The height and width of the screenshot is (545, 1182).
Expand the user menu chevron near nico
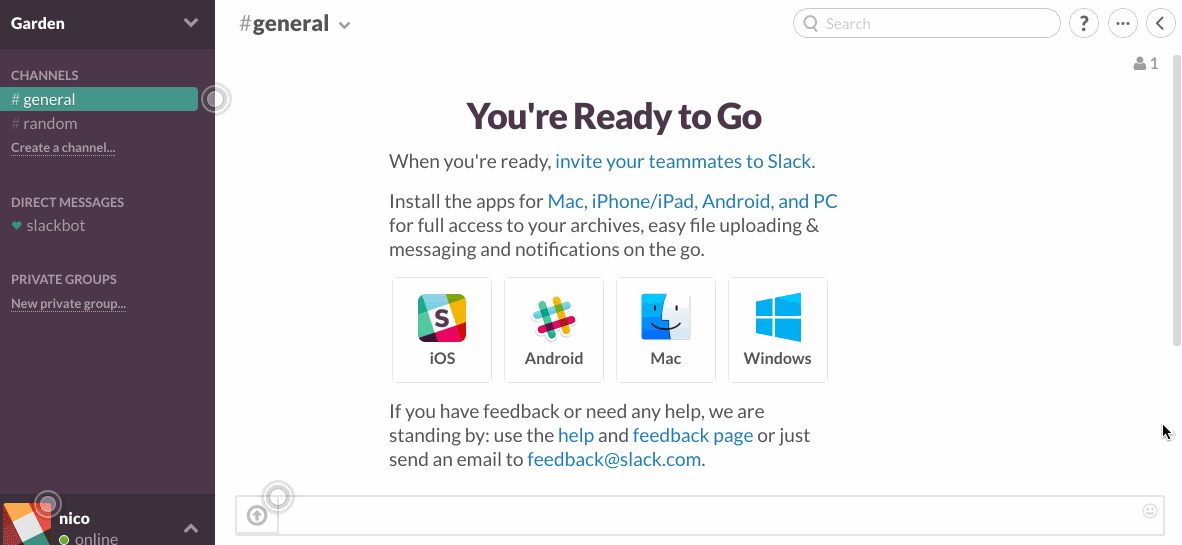[191, 528]
